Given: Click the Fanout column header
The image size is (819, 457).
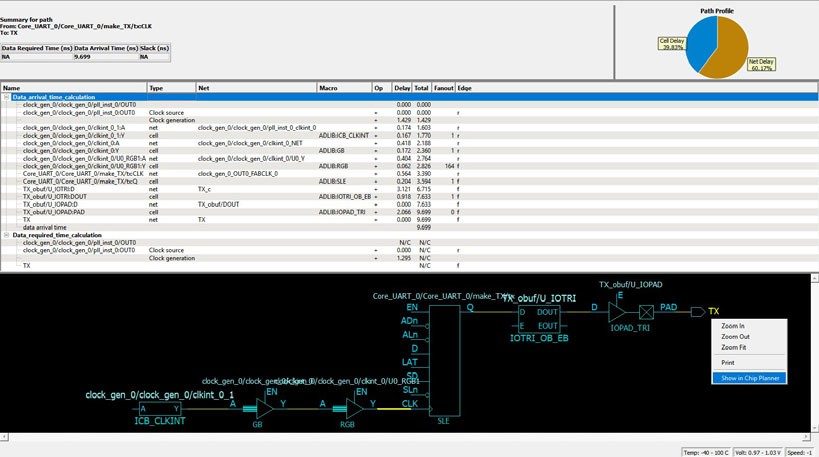Looking at the screenshot, I should pos(444,88).
